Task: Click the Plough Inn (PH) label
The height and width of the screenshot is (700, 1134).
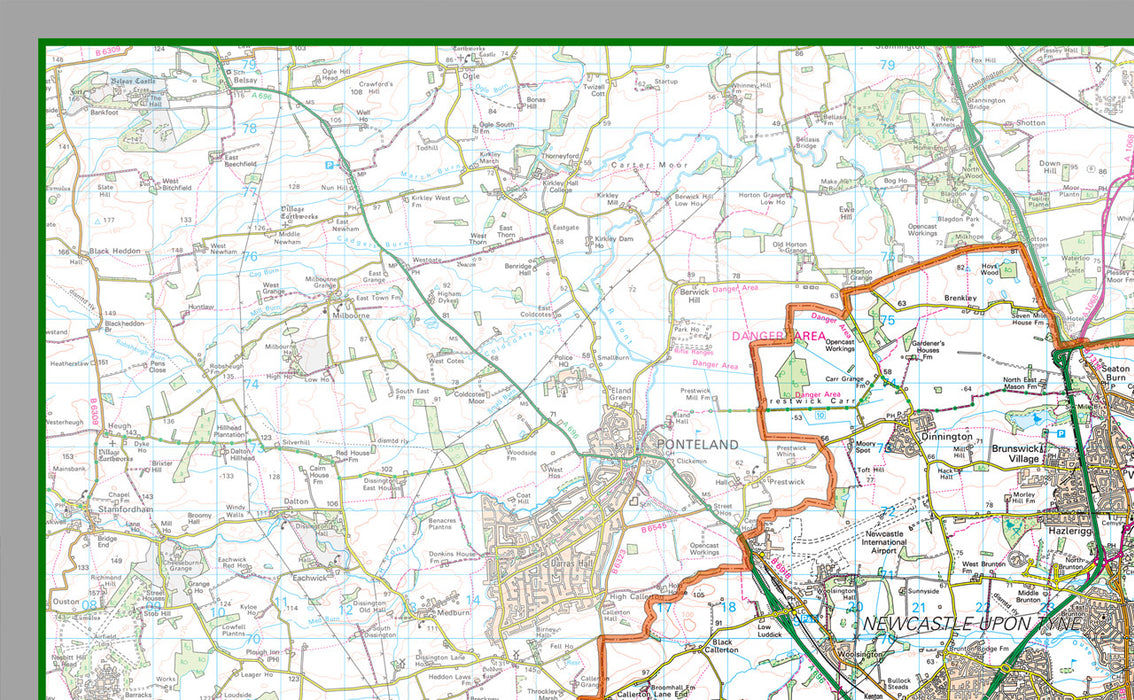Action: pyautogui.click(x=262, y=655)
